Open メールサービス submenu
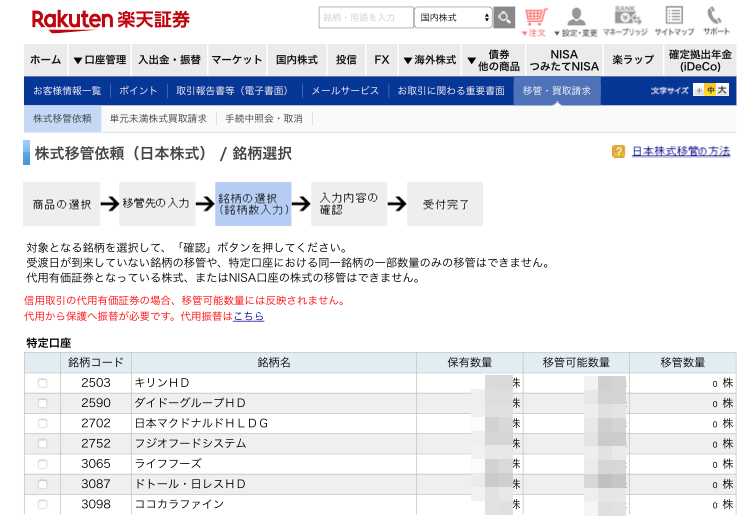This screenshot has height=527, width=756. (x=345, y=91)
